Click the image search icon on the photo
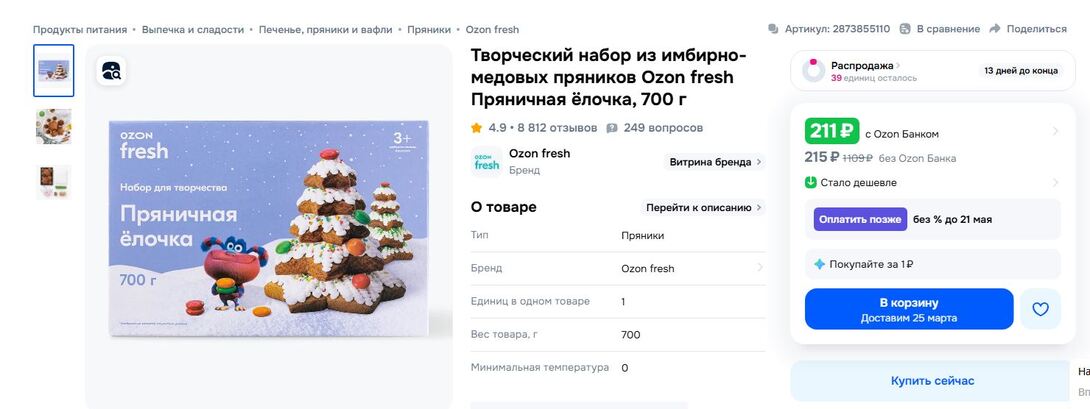The image size is (1090, 409). 111,70
